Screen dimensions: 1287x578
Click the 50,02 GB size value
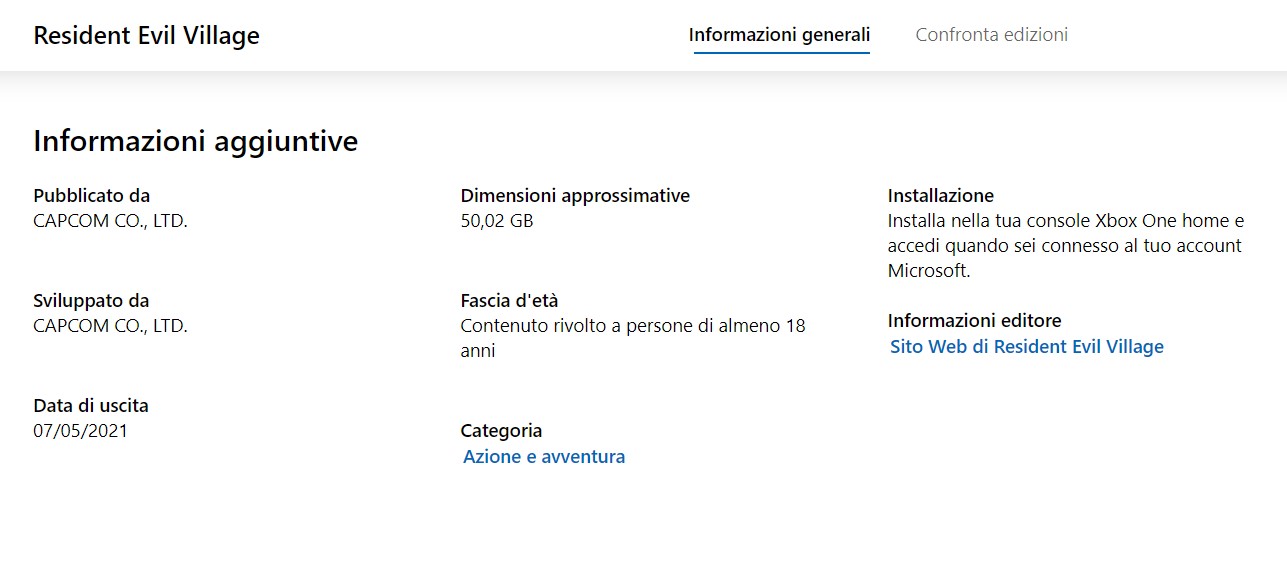pyautogui.click(x=497, y=221)
